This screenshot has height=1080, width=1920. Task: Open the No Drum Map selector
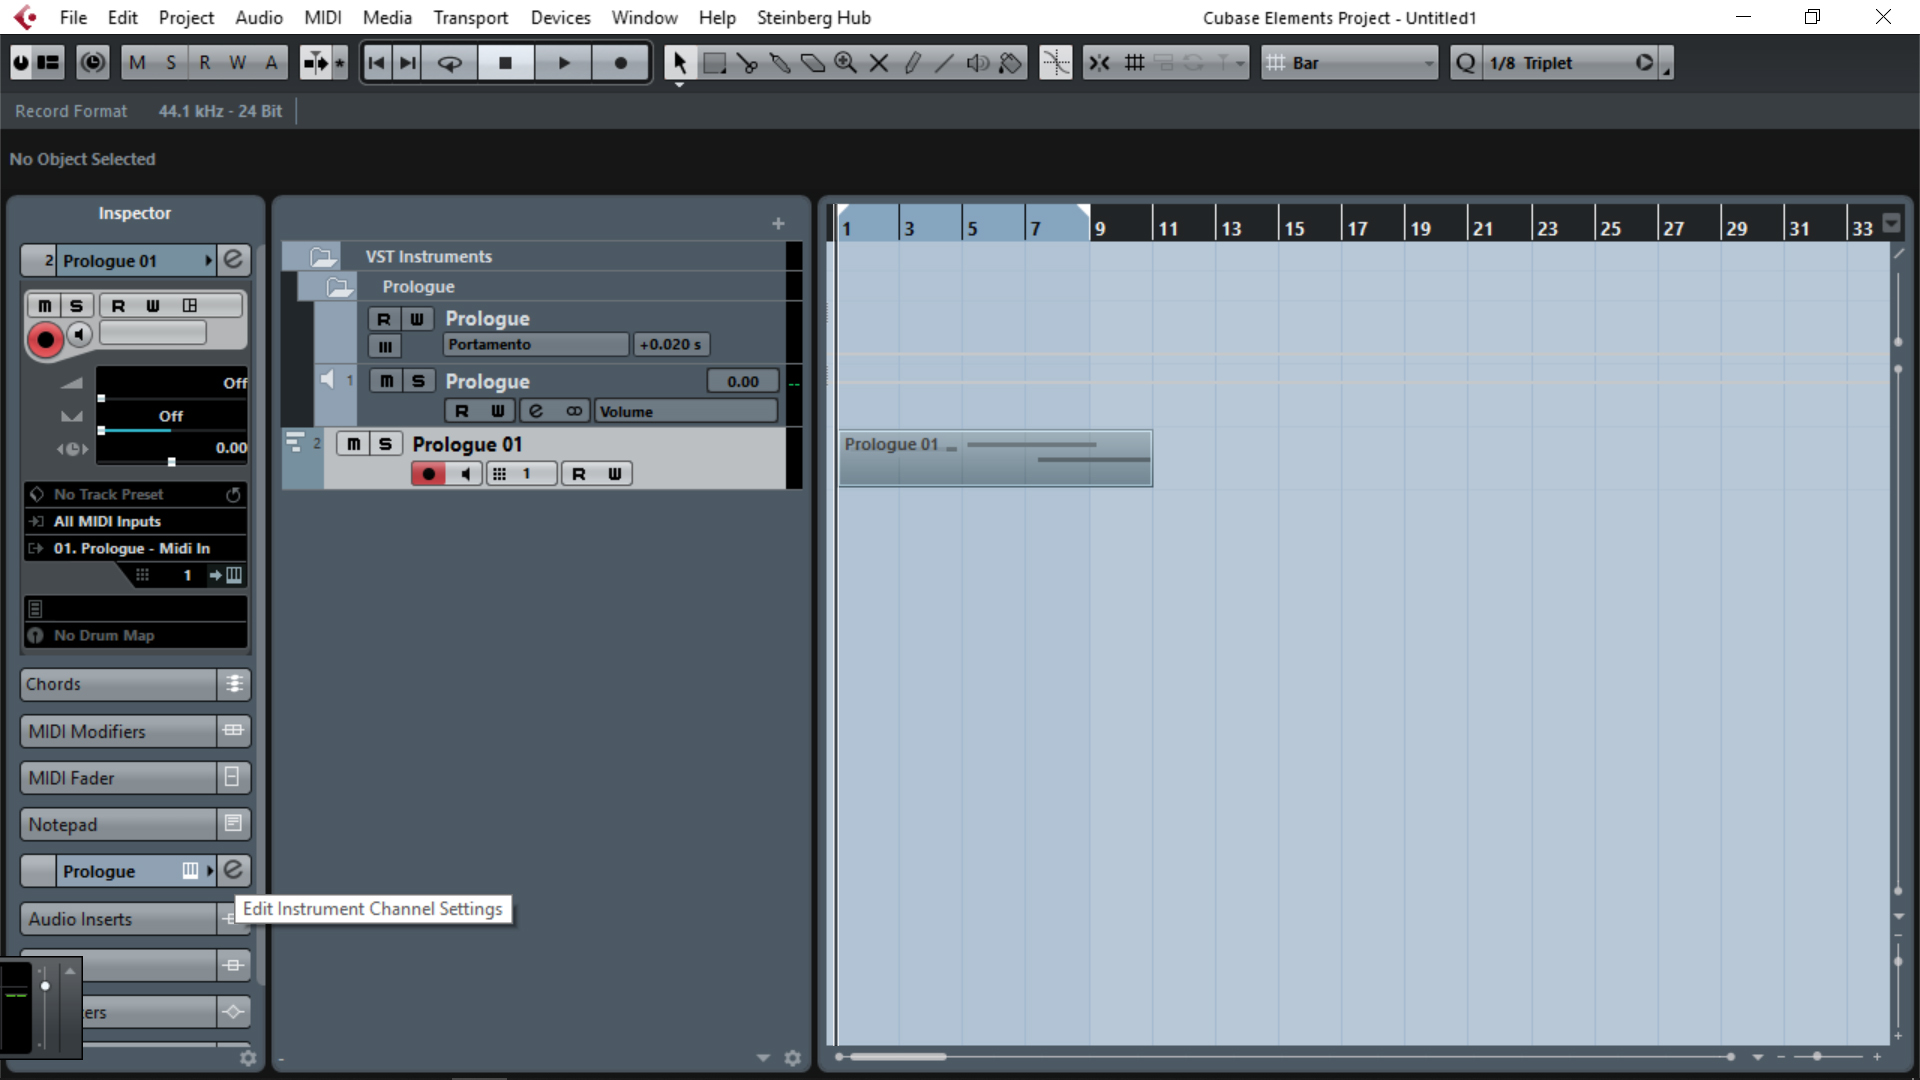tap(136, 635)
